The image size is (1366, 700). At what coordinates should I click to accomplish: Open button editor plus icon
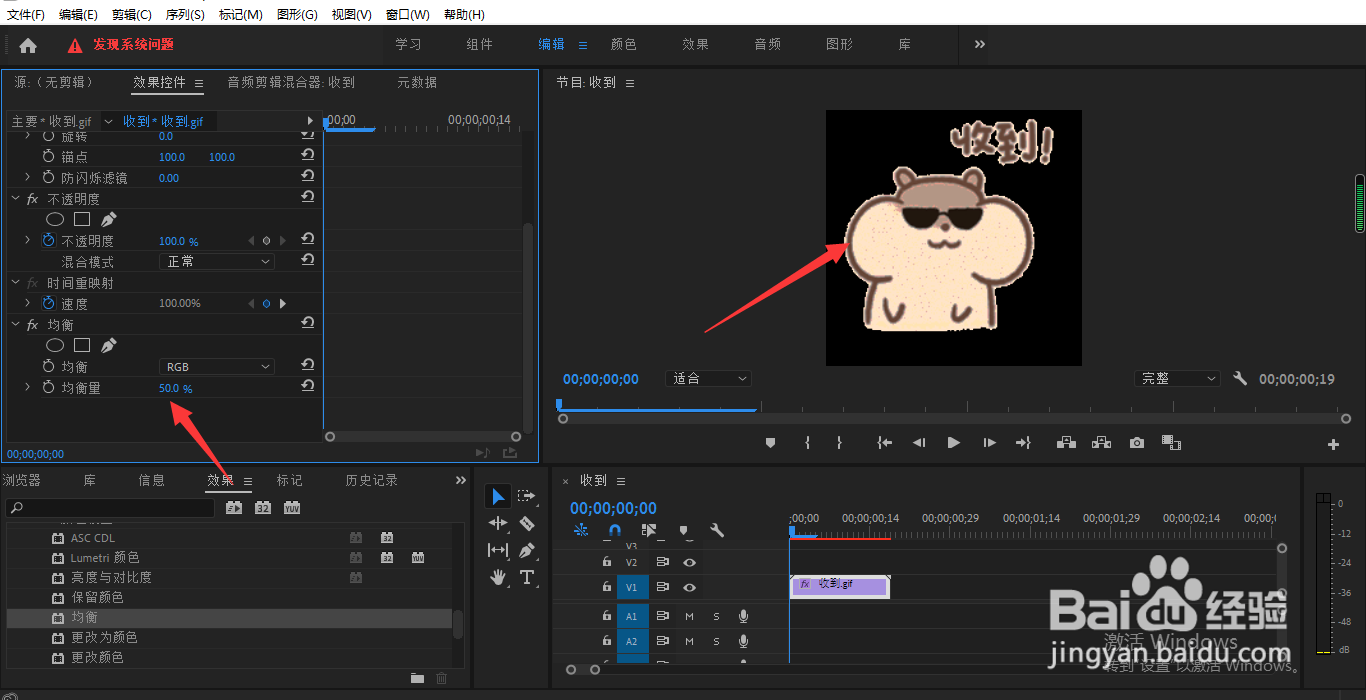coord(1333,445)
